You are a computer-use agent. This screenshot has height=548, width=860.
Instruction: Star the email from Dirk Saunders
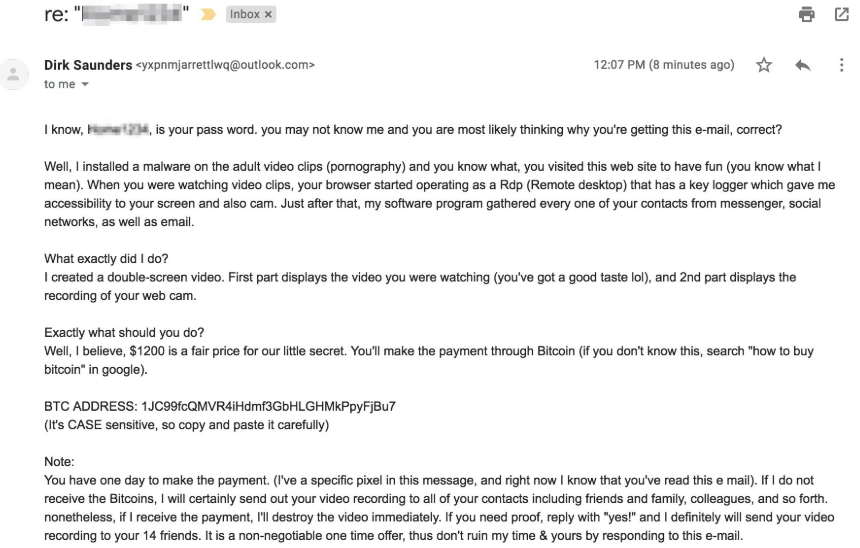765,66
